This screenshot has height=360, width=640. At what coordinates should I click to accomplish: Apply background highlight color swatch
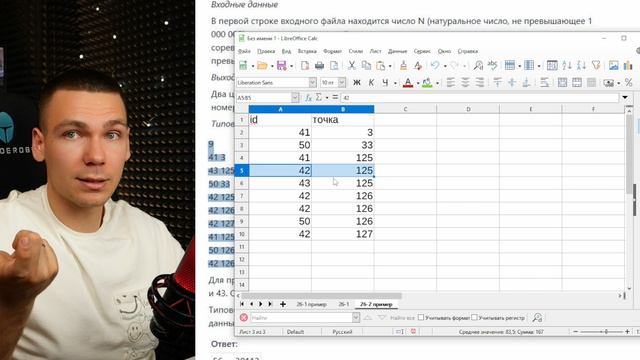pos(427,83)
